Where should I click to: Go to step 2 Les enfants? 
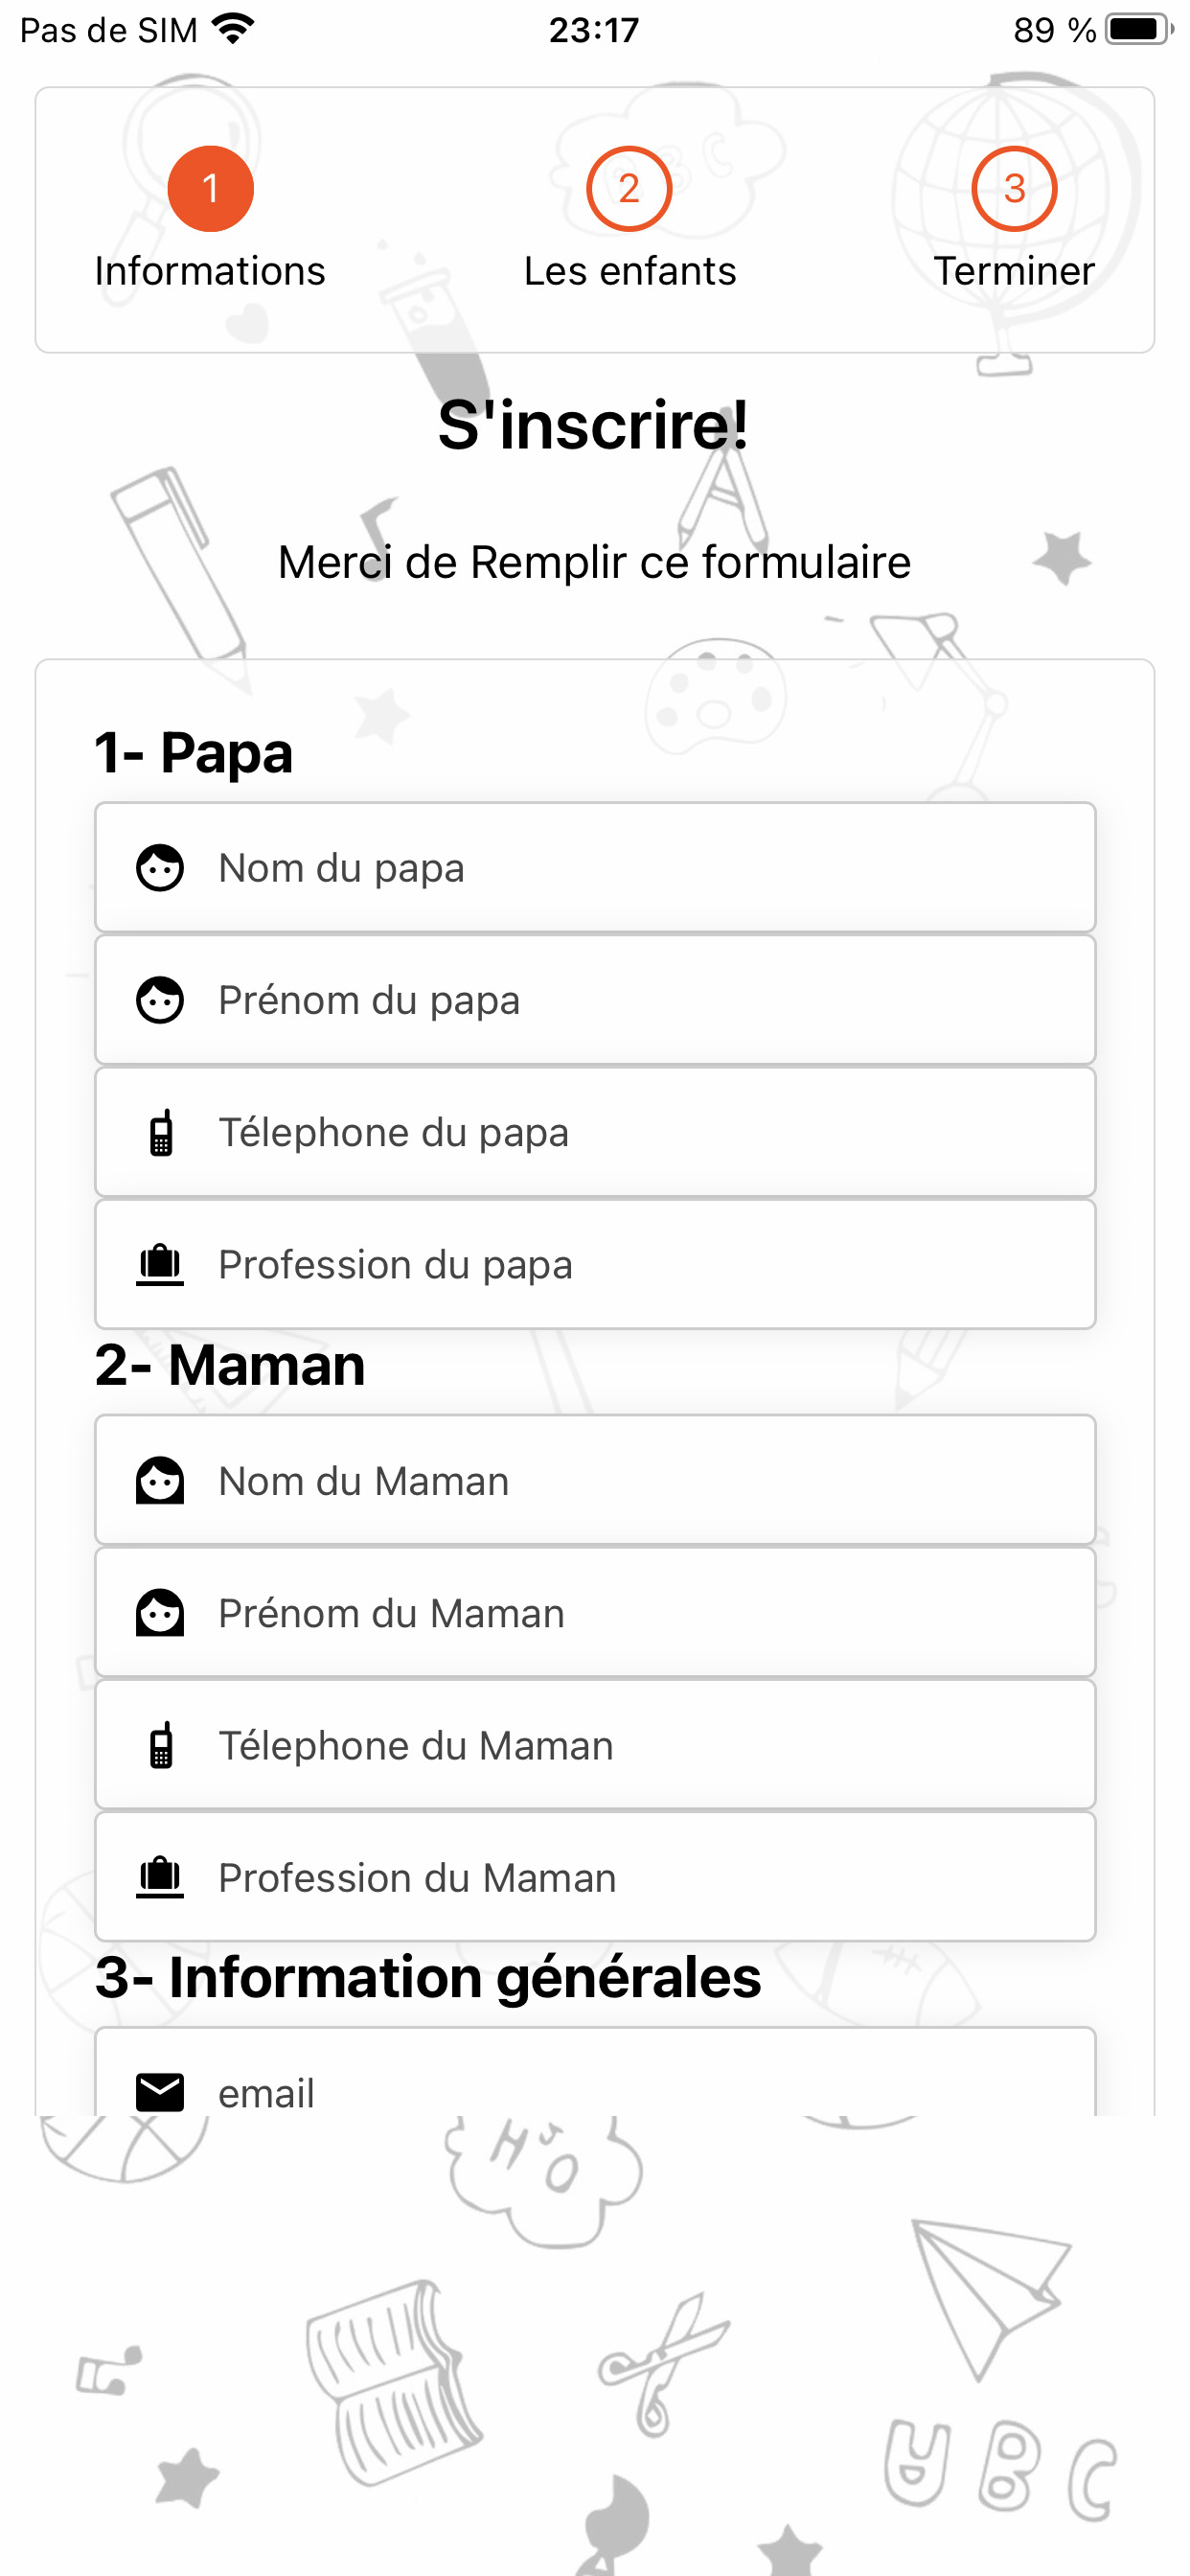629,189
